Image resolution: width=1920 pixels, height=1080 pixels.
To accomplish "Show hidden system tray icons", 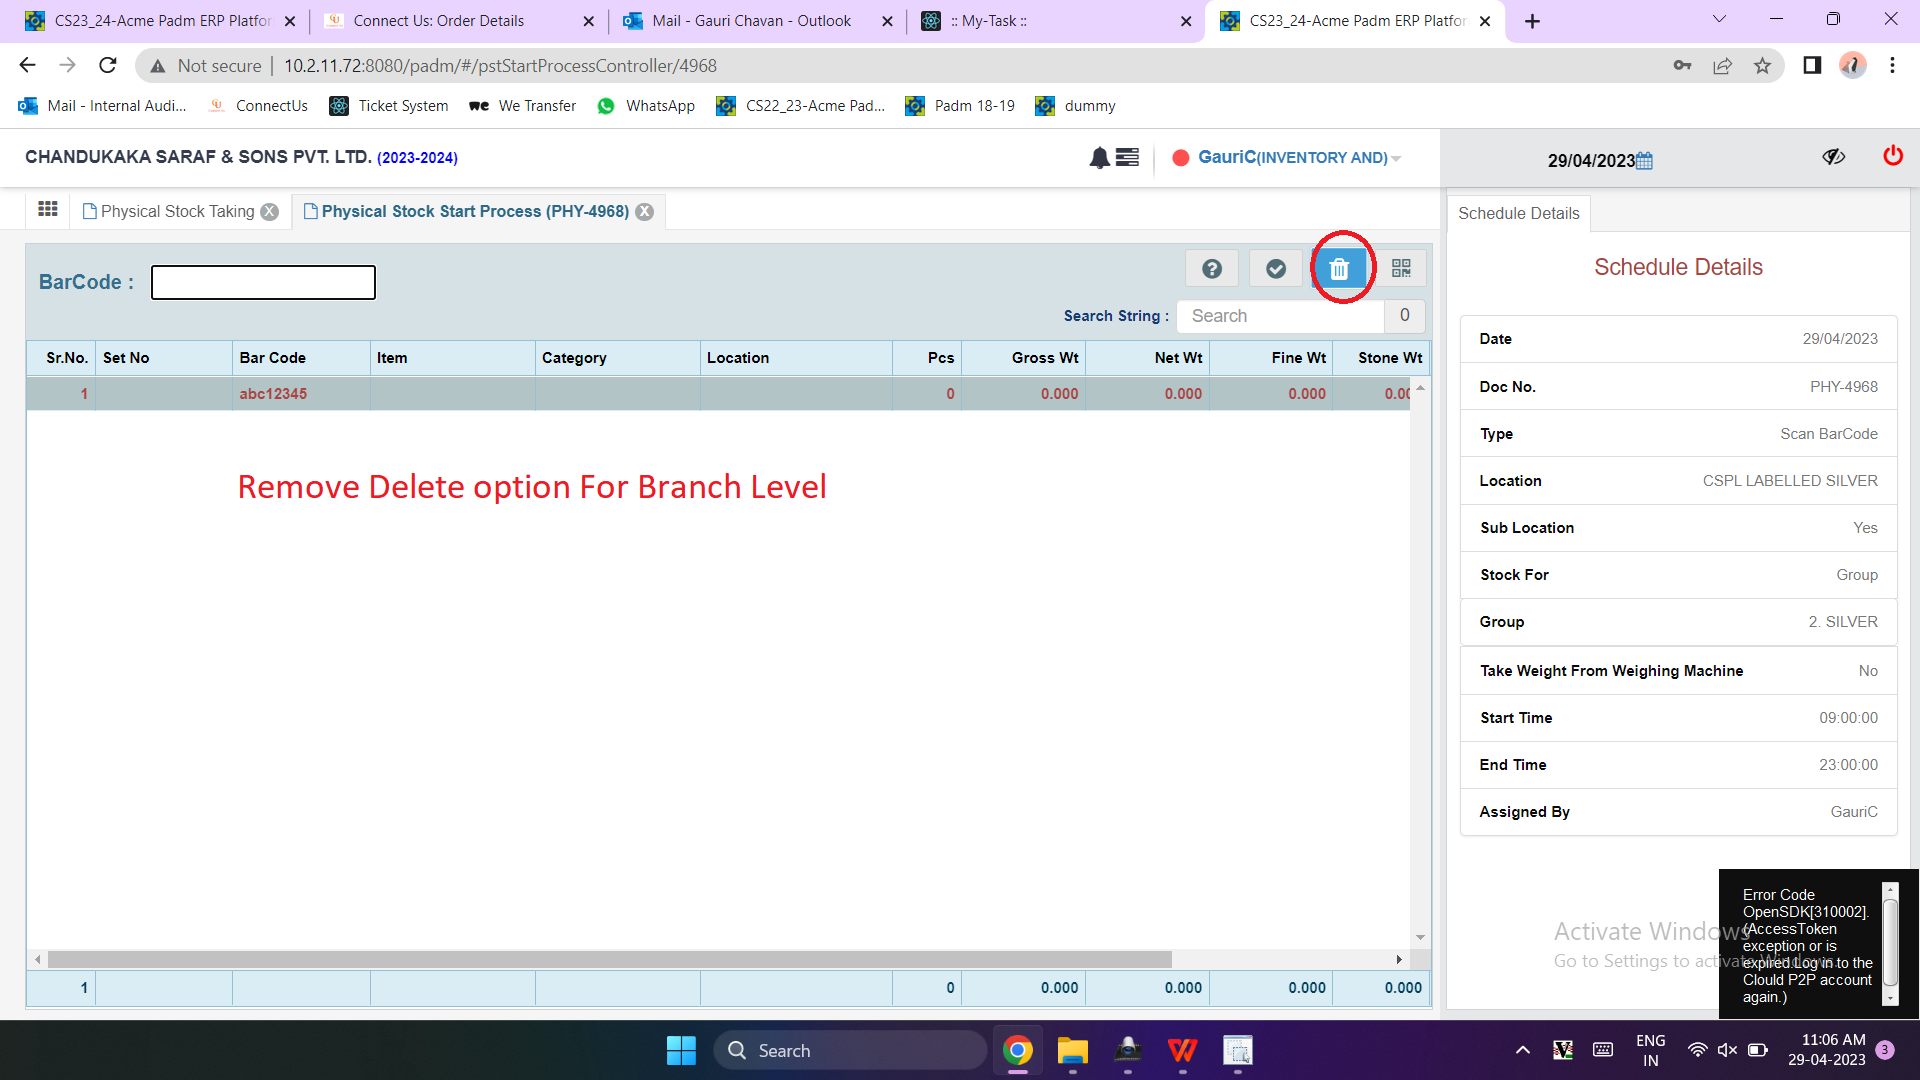I will pos(1523,1050).
